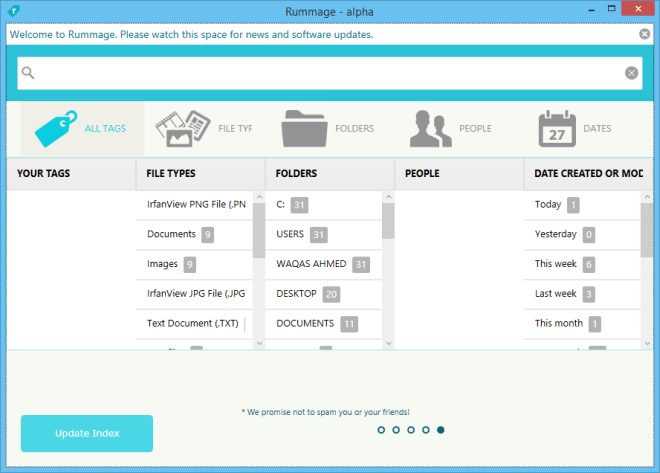
Task: Select the first page indicator dot
Action: (x=381, y=430)
